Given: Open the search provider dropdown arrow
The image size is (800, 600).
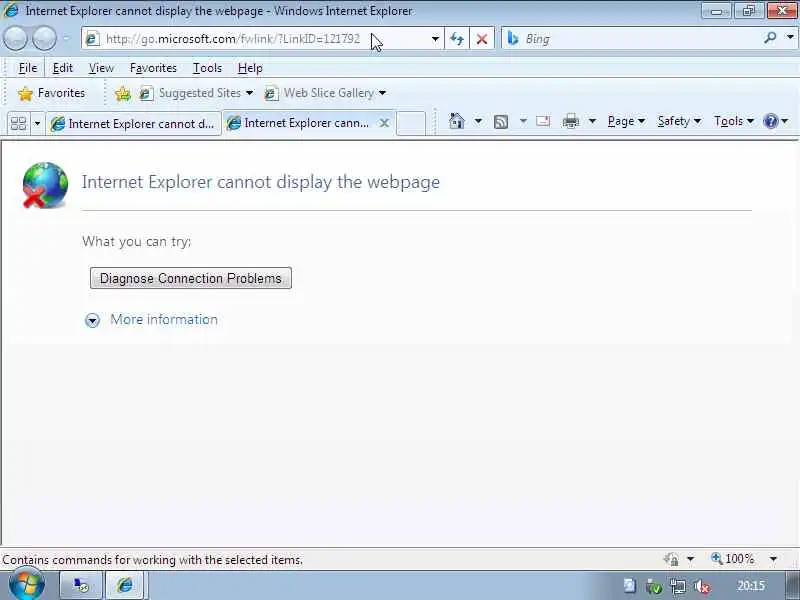Looking at the screenshot, I should click(x=790, y=37).
